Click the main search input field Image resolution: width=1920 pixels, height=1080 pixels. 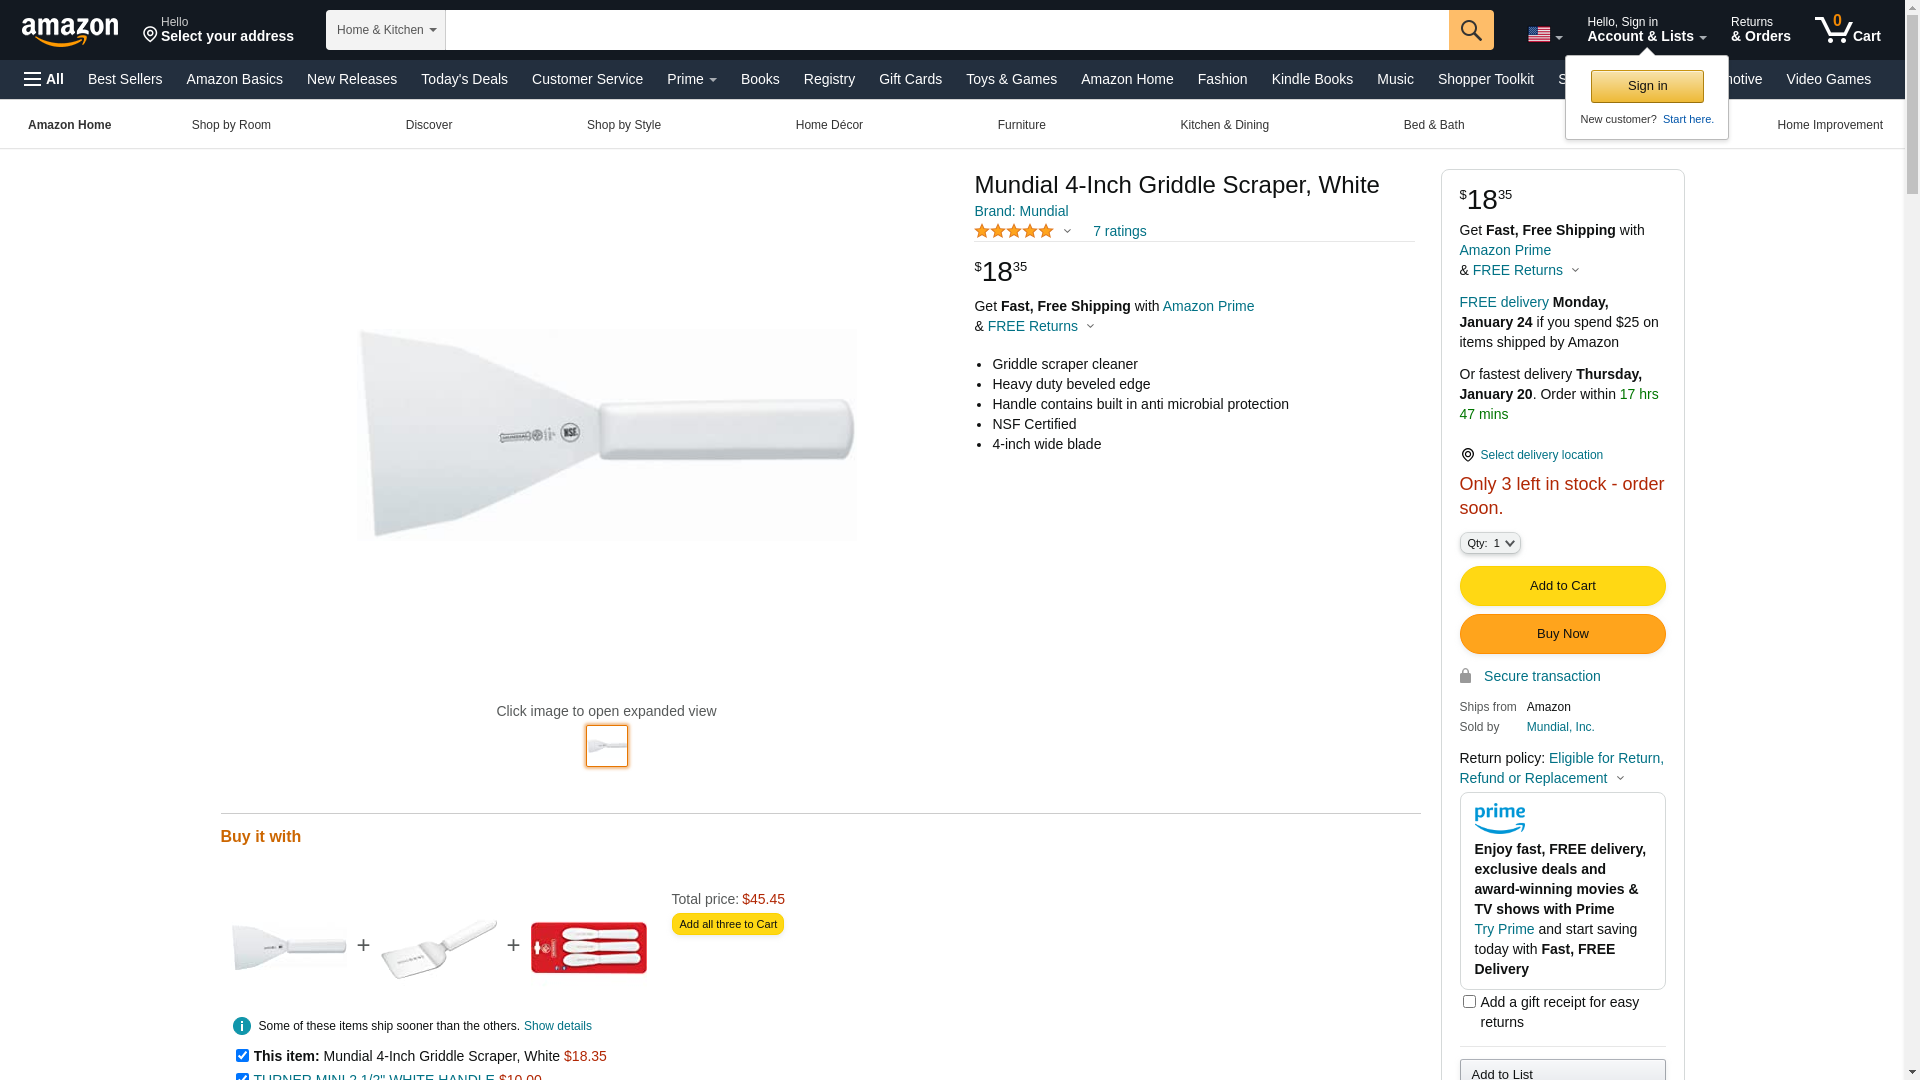946,30
